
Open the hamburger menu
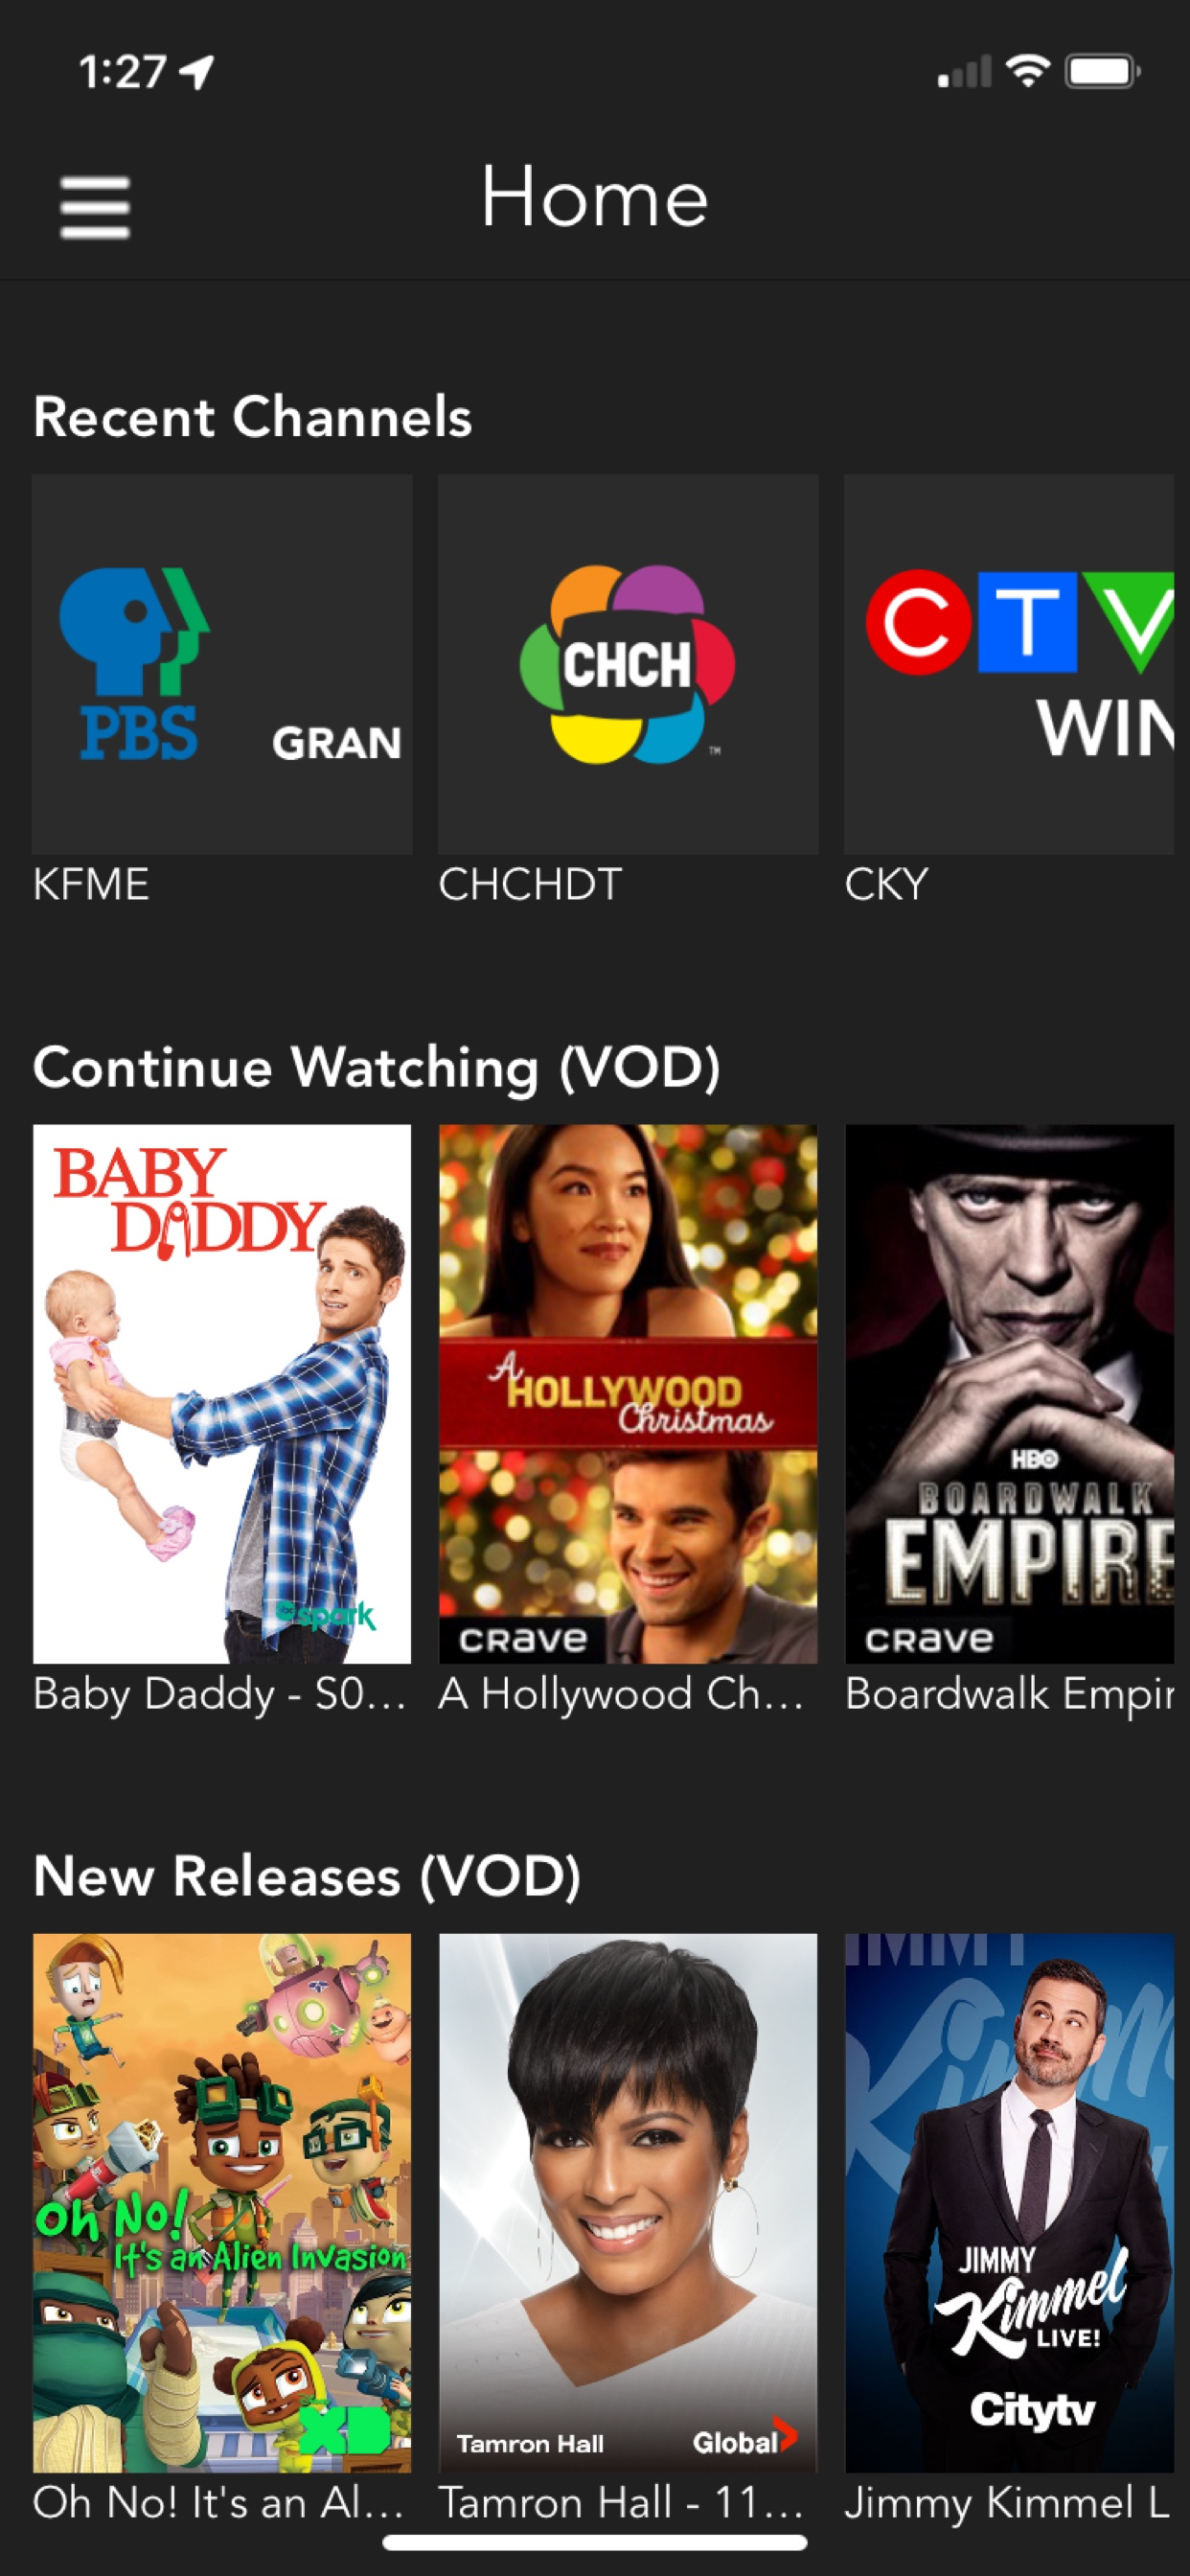pos(95,207)
